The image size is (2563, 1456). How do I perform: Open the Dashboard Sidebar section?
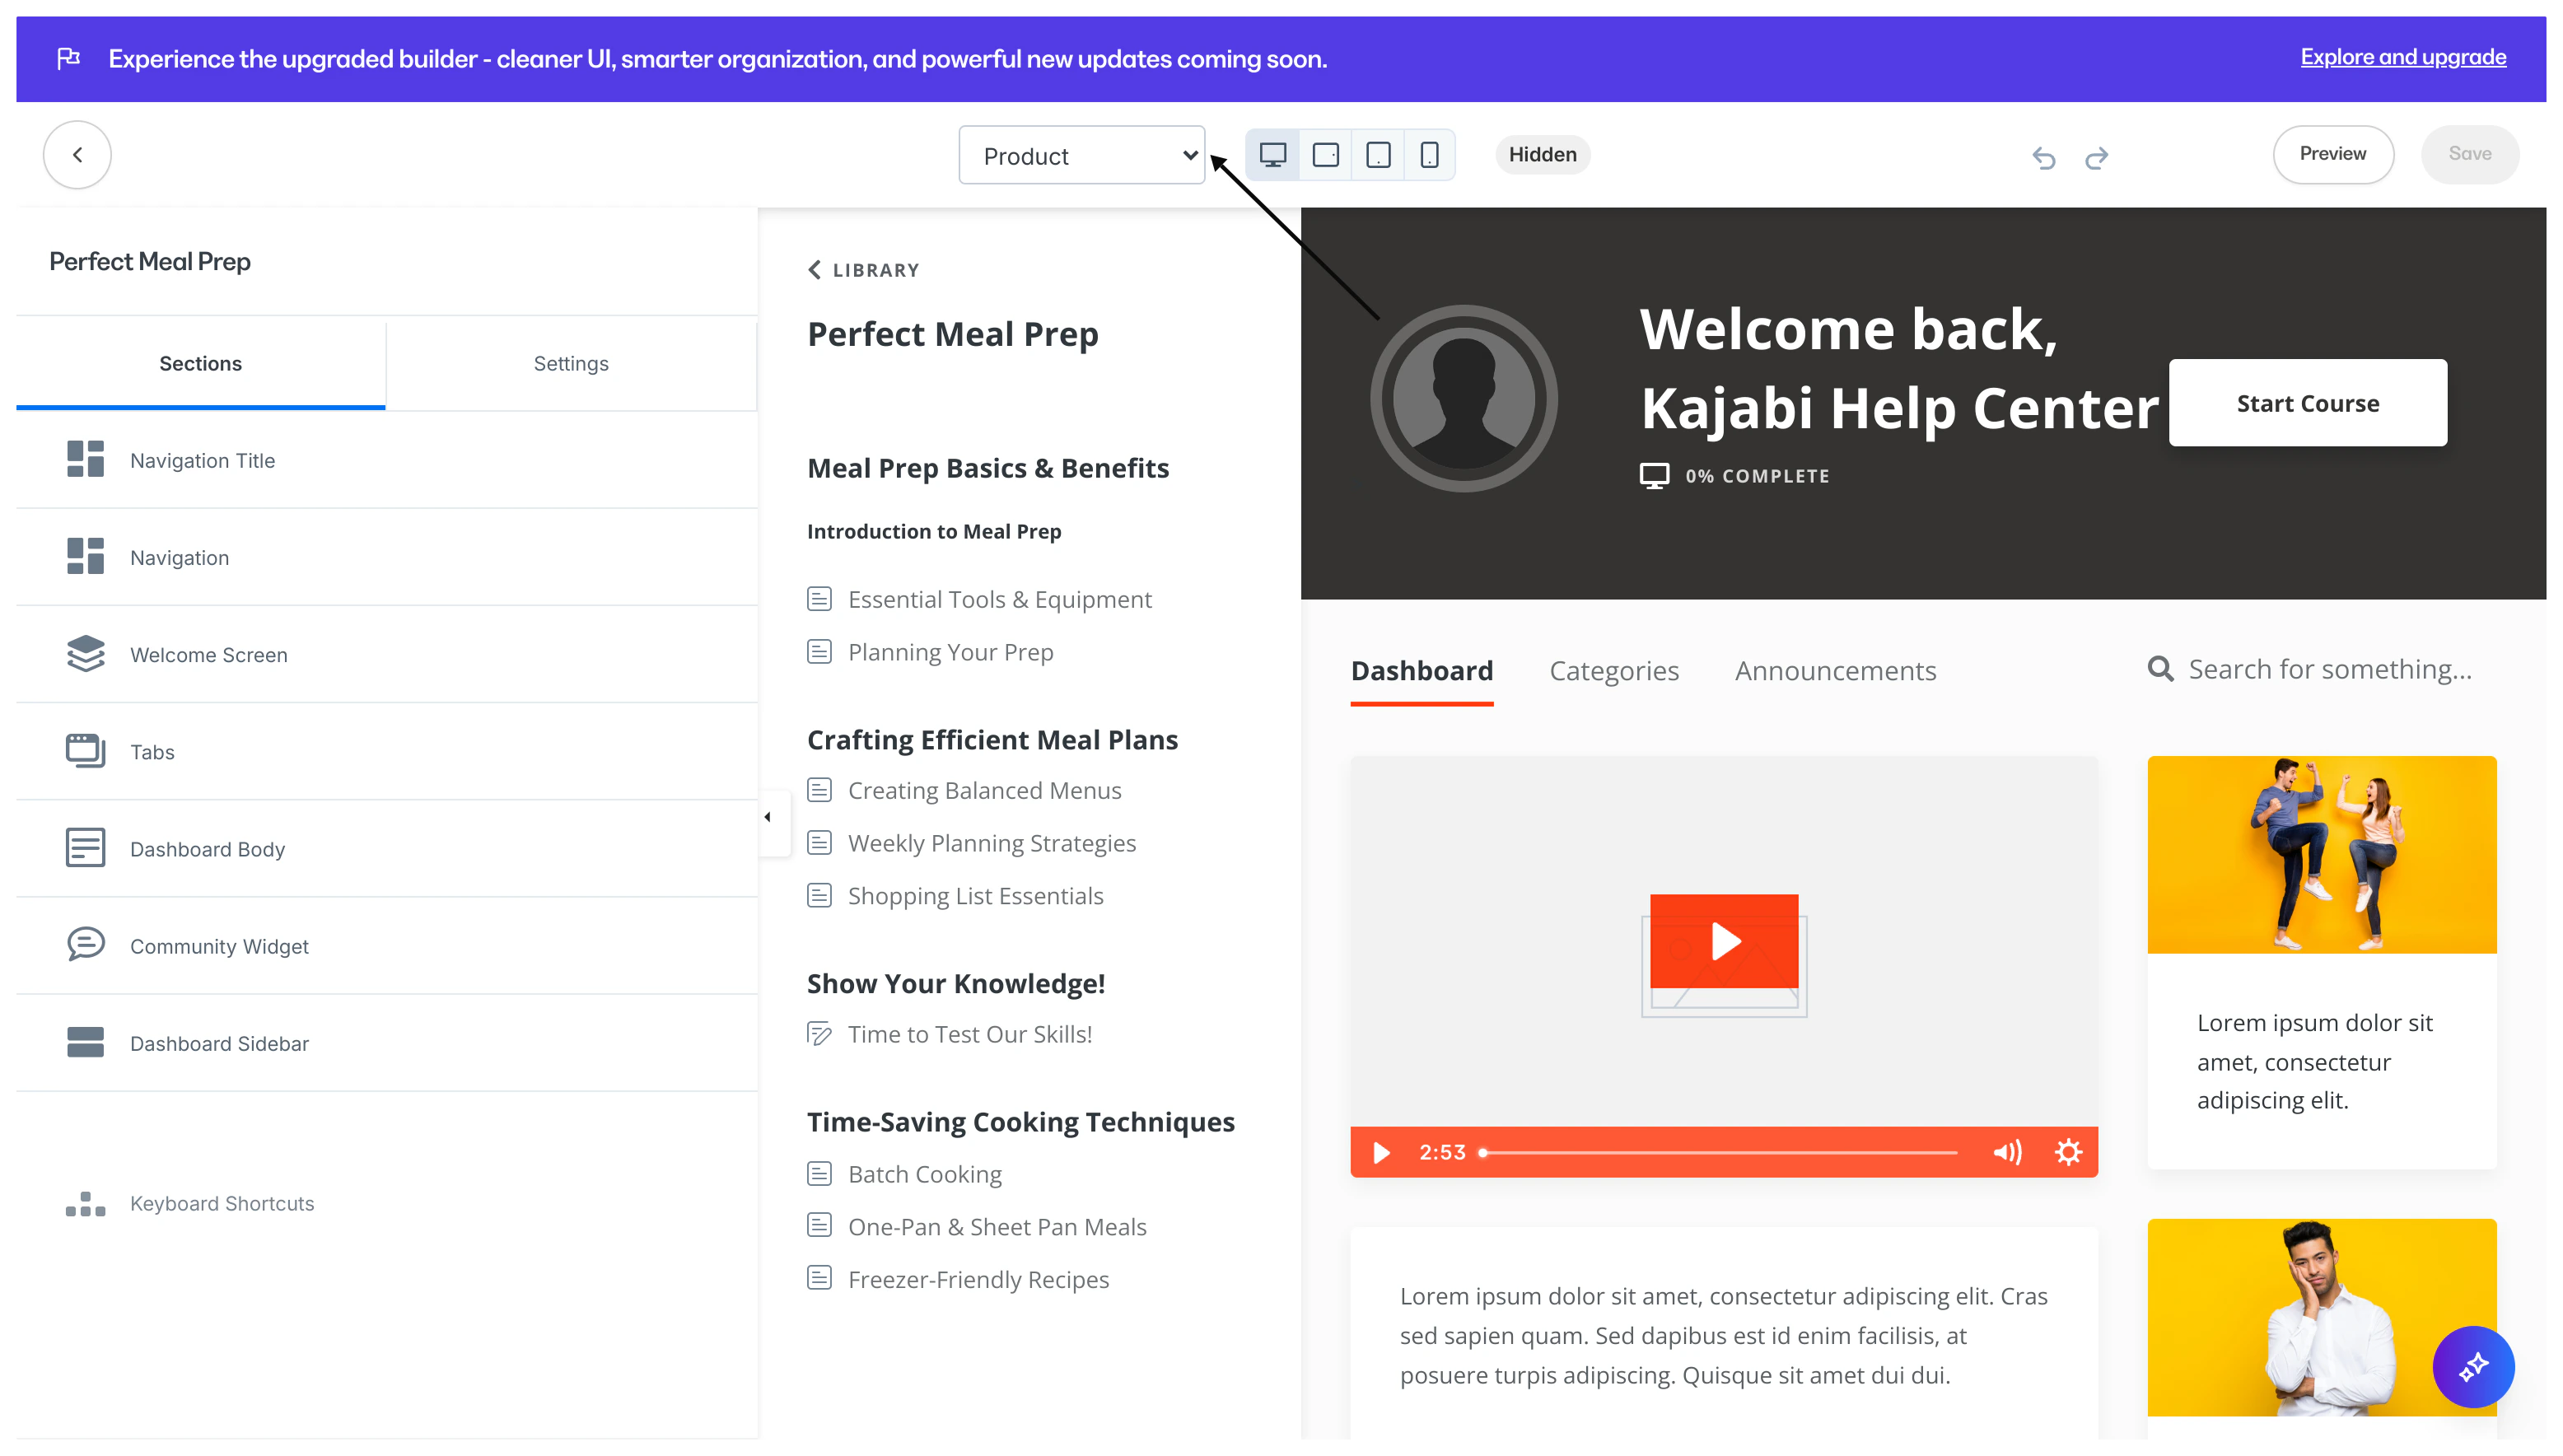tap(387, 1043)
